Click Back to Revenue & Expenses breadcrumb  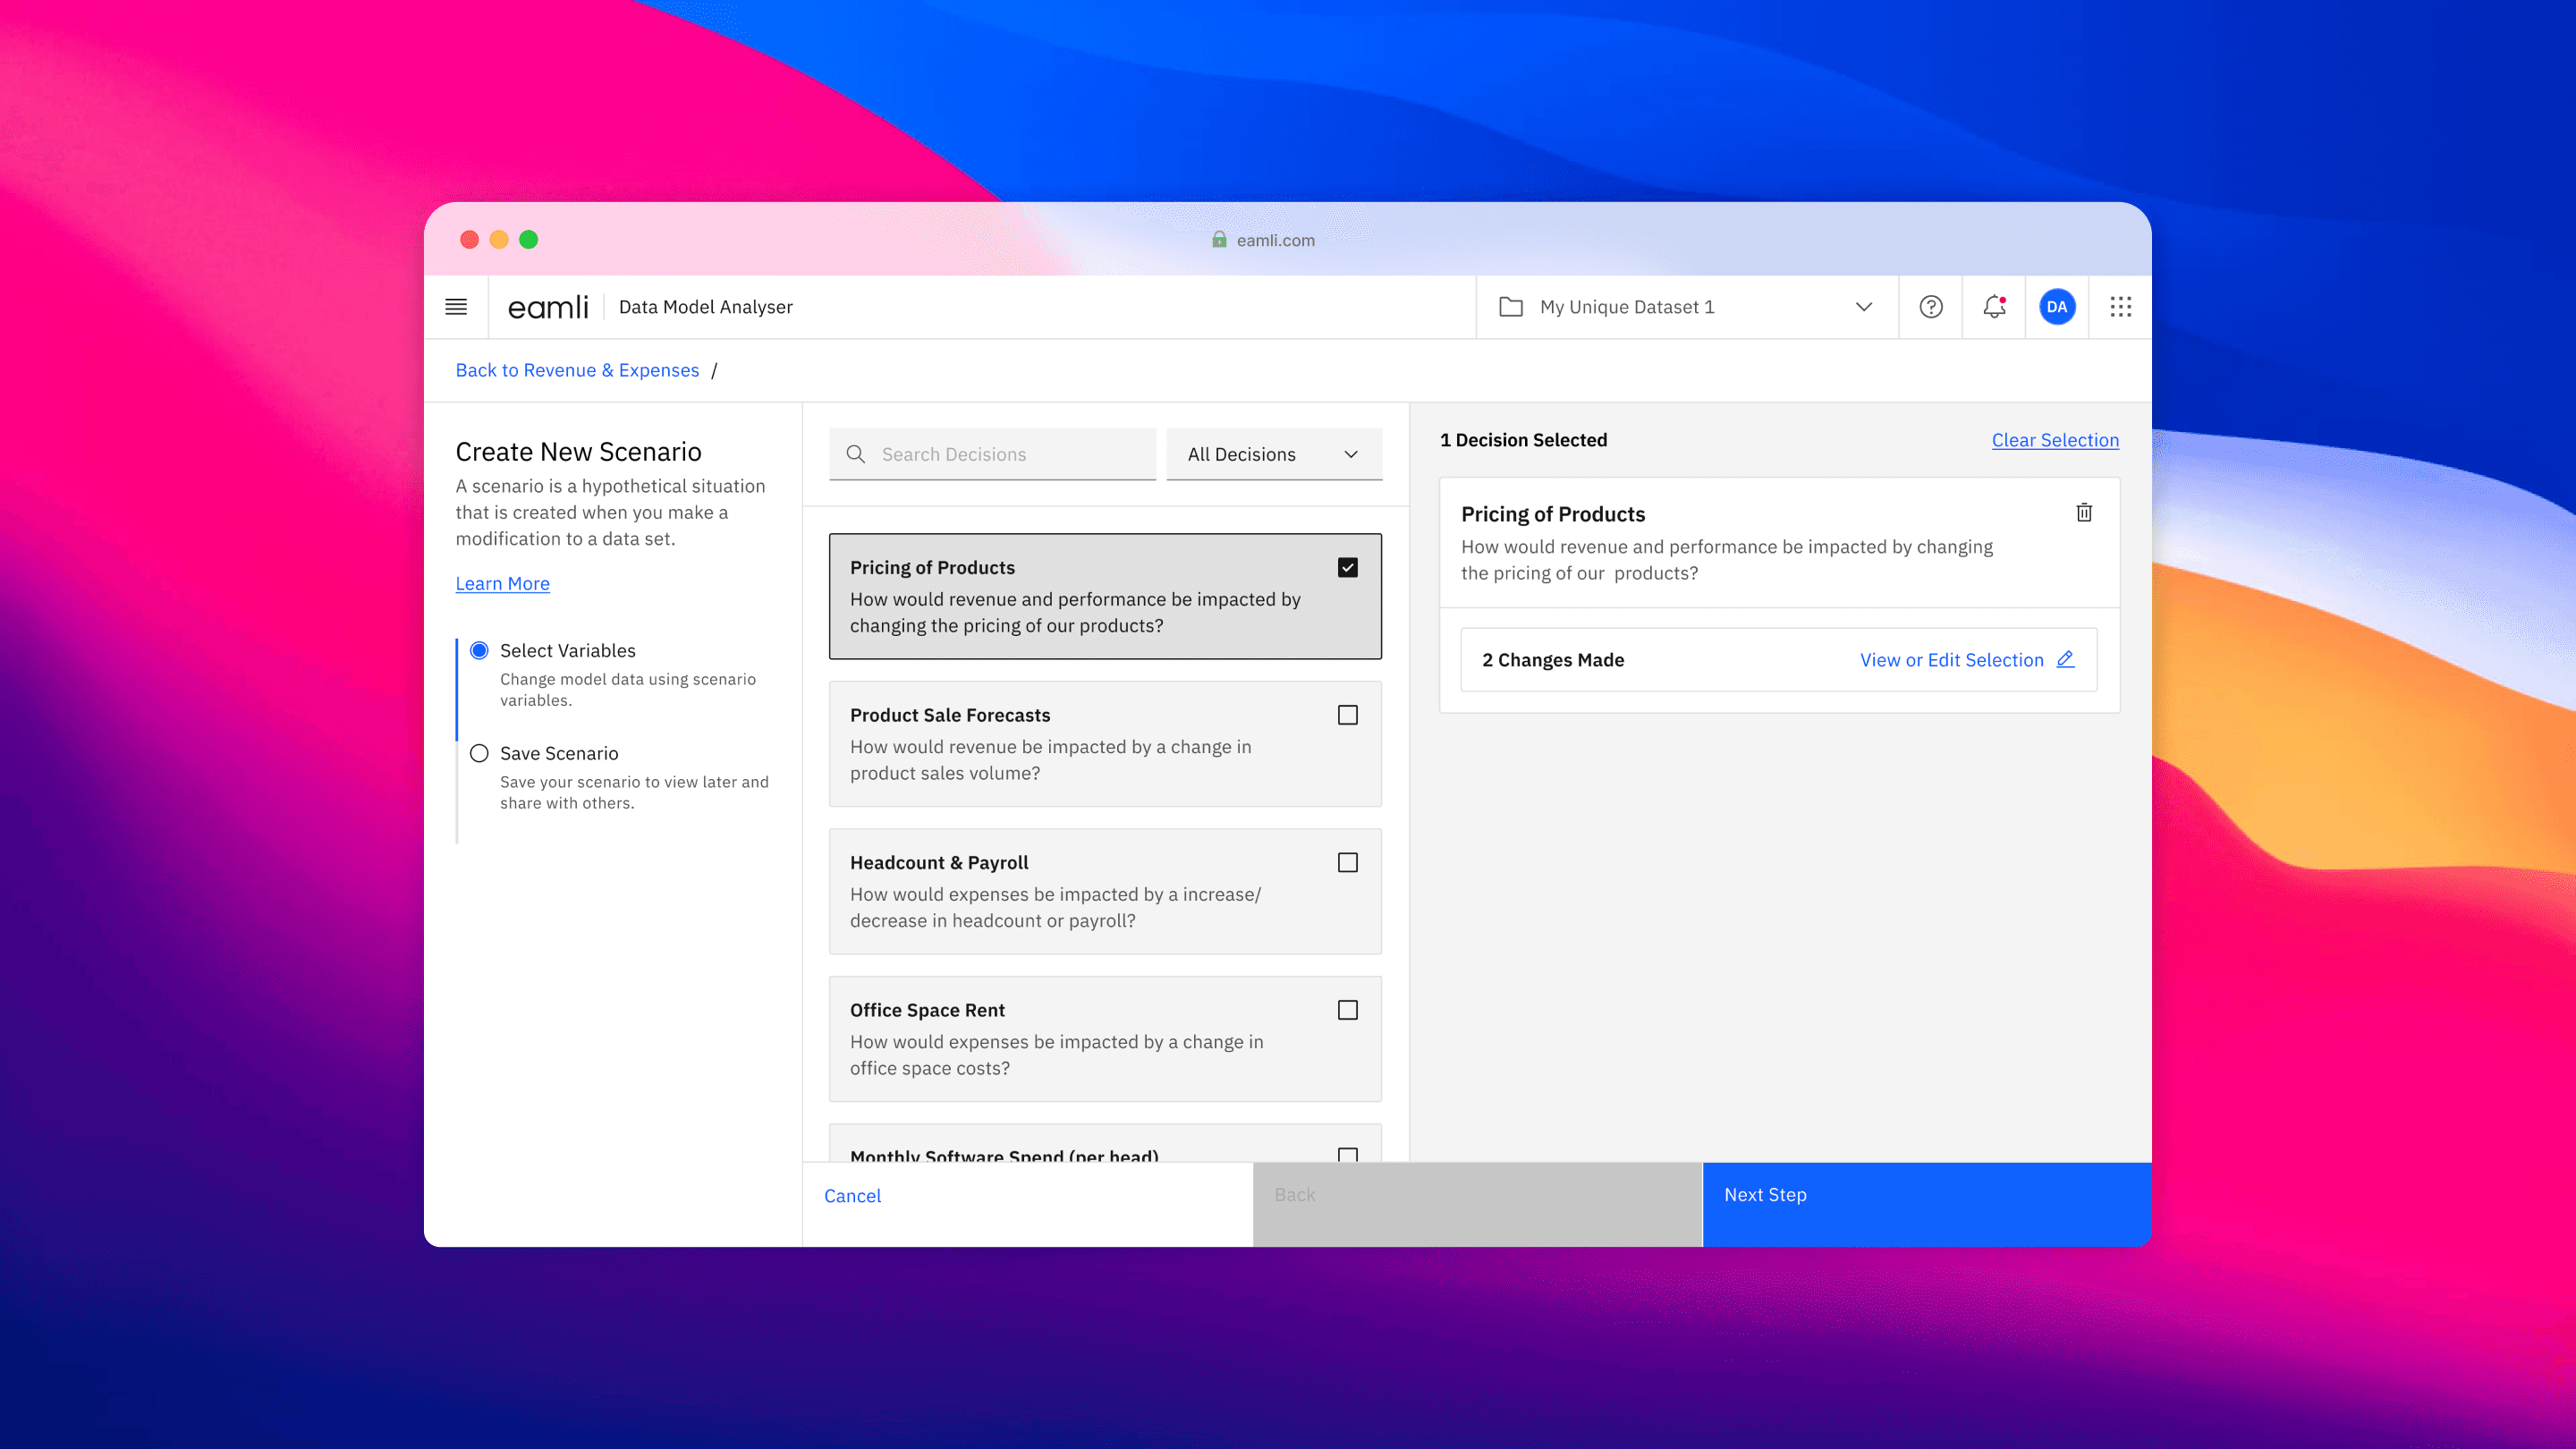577,370
